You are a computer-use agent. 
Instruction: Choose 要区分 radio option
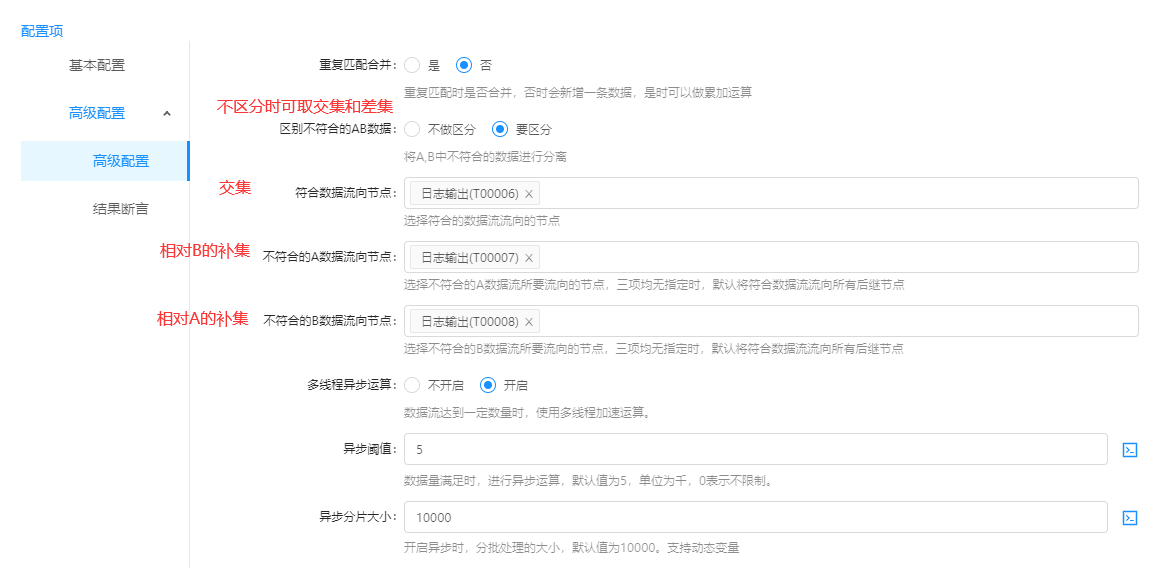(500, 129)
